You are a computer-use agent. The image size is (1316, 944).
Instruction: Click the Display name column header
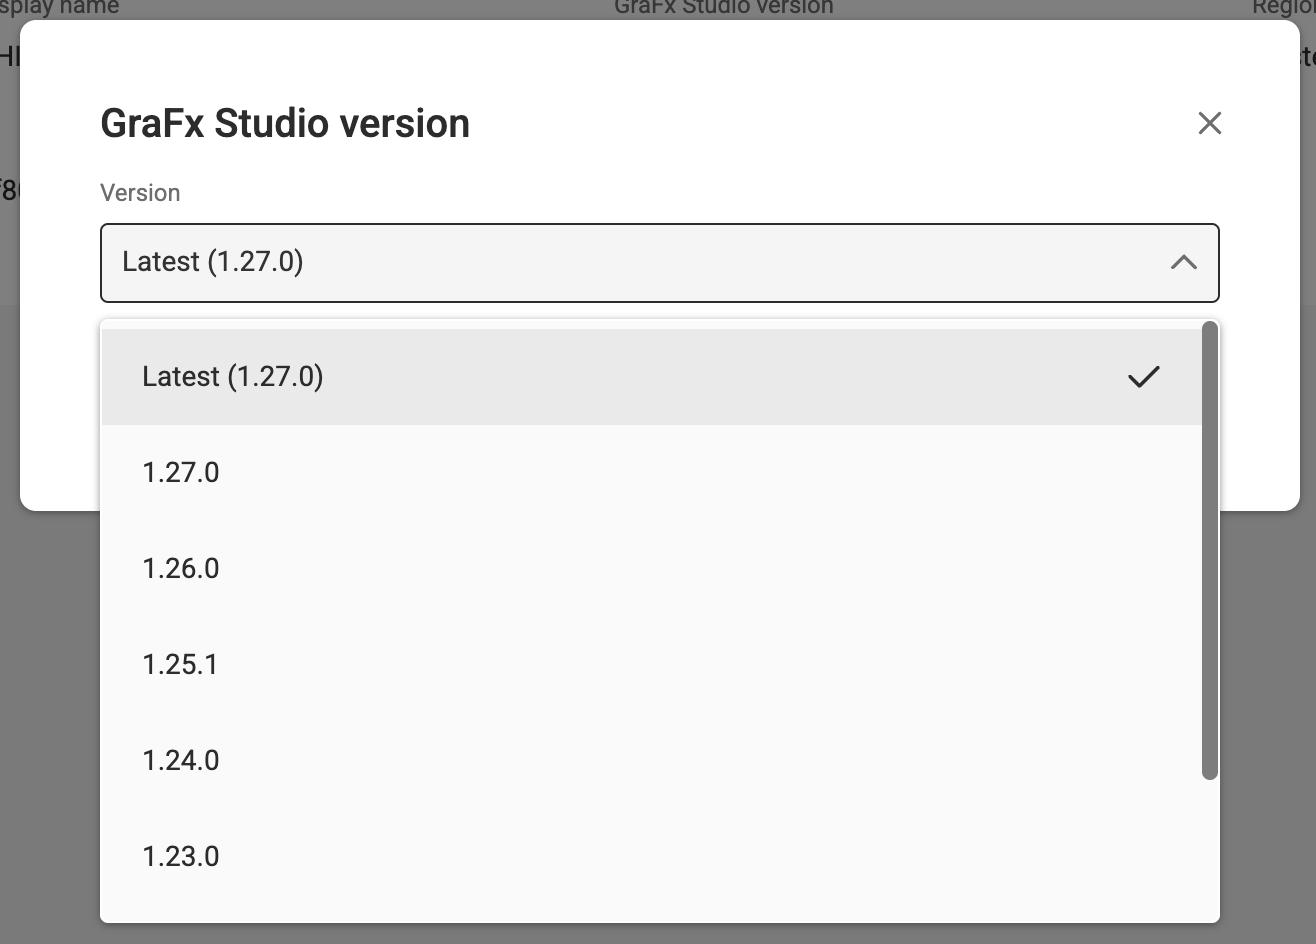click(60, 8)
